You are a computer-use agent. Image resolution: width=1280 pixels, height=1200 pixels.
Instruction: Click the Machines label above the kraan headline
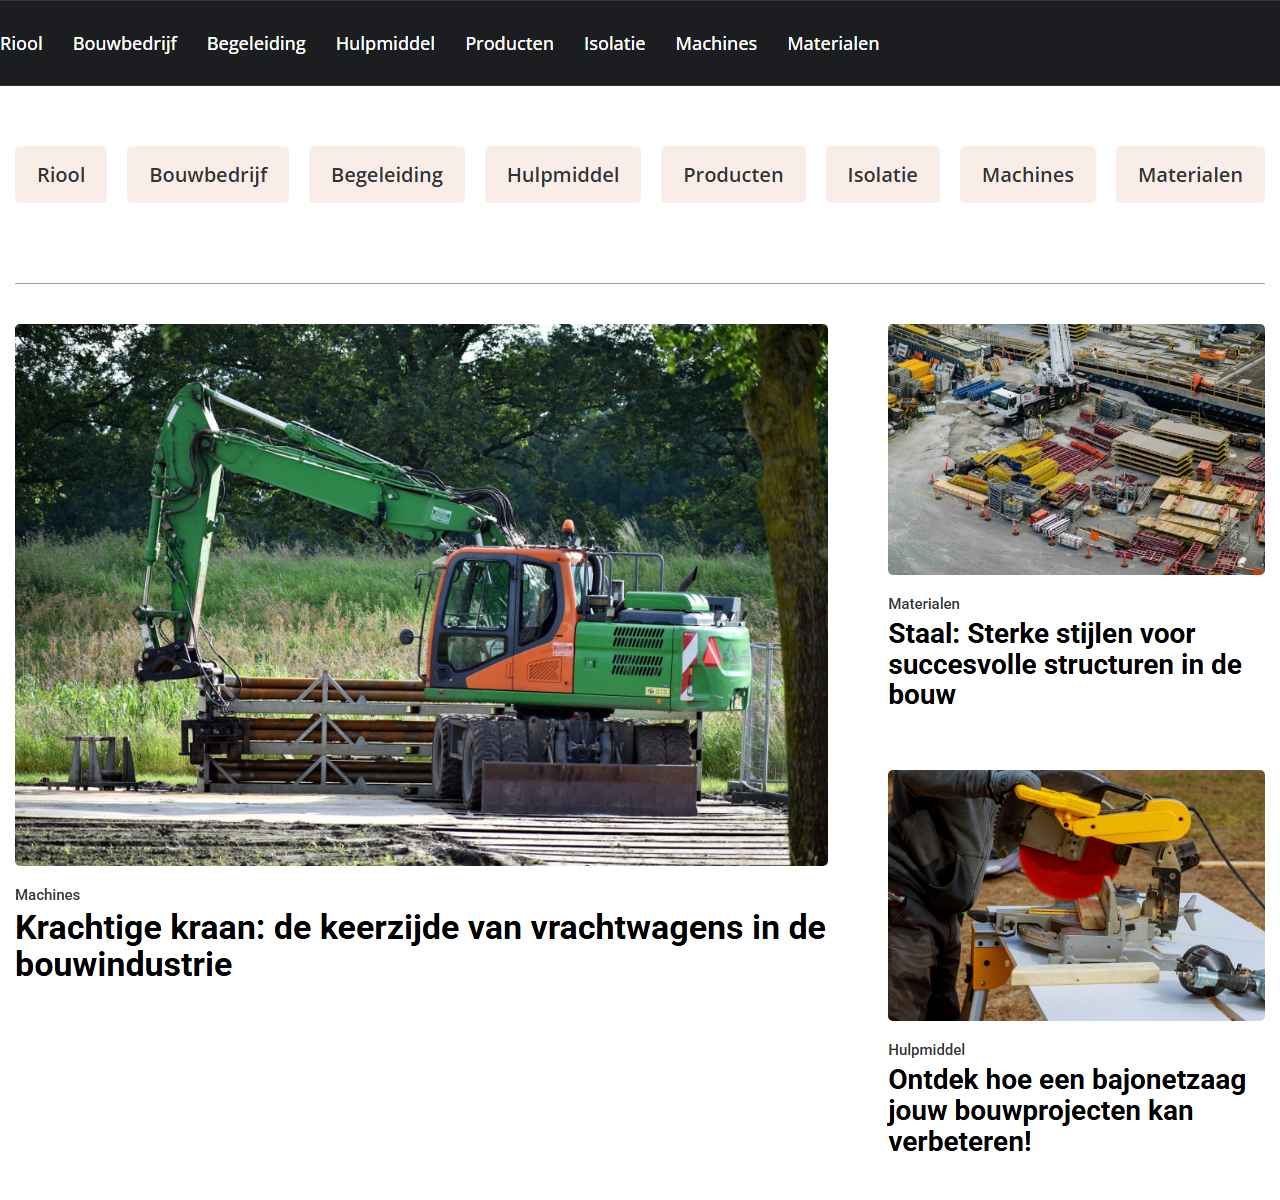tap(47, 895)
